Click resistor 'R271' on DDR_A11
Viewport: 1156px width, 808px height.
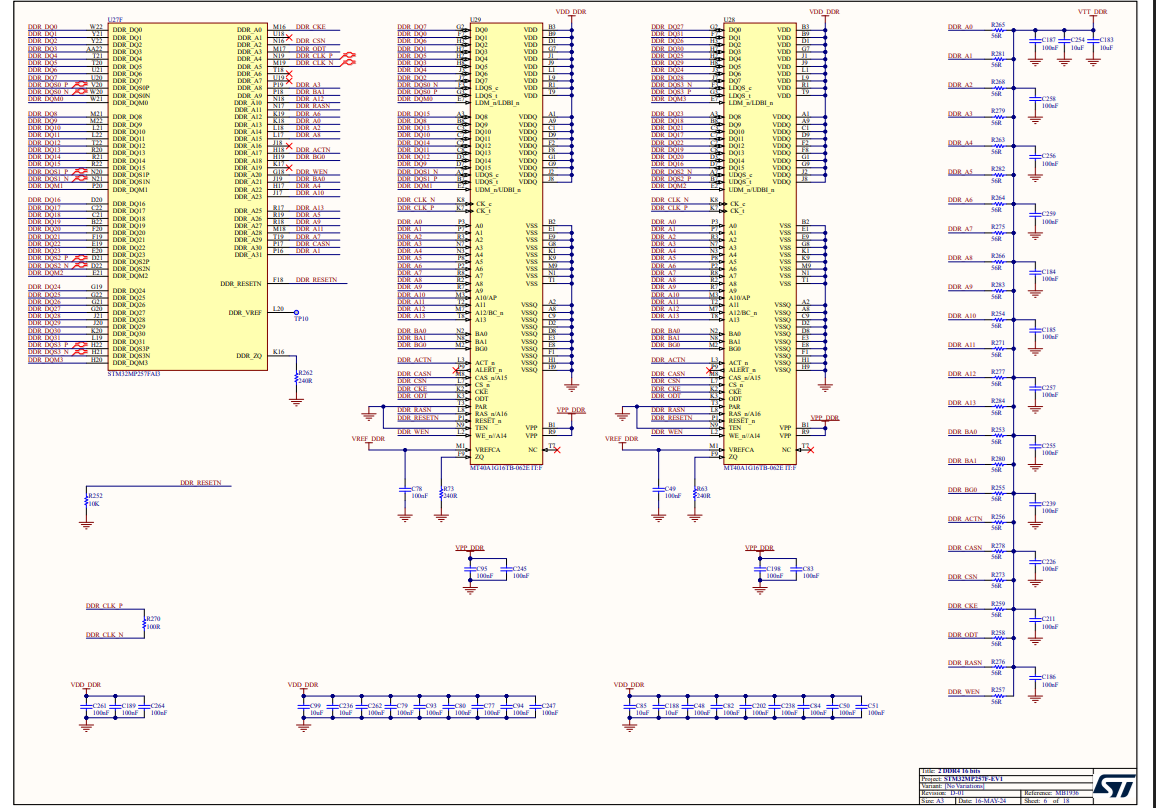coord(997,348)
